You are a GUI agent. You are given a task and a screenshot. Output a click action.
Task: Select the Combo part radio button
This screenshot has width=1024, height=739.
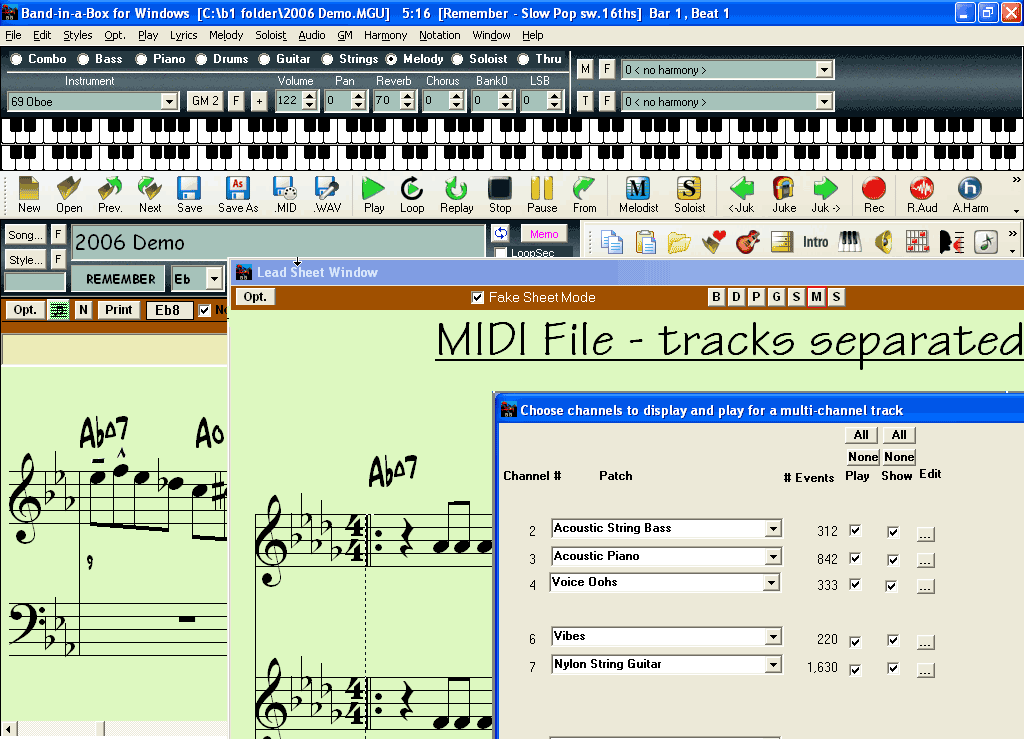16,59
